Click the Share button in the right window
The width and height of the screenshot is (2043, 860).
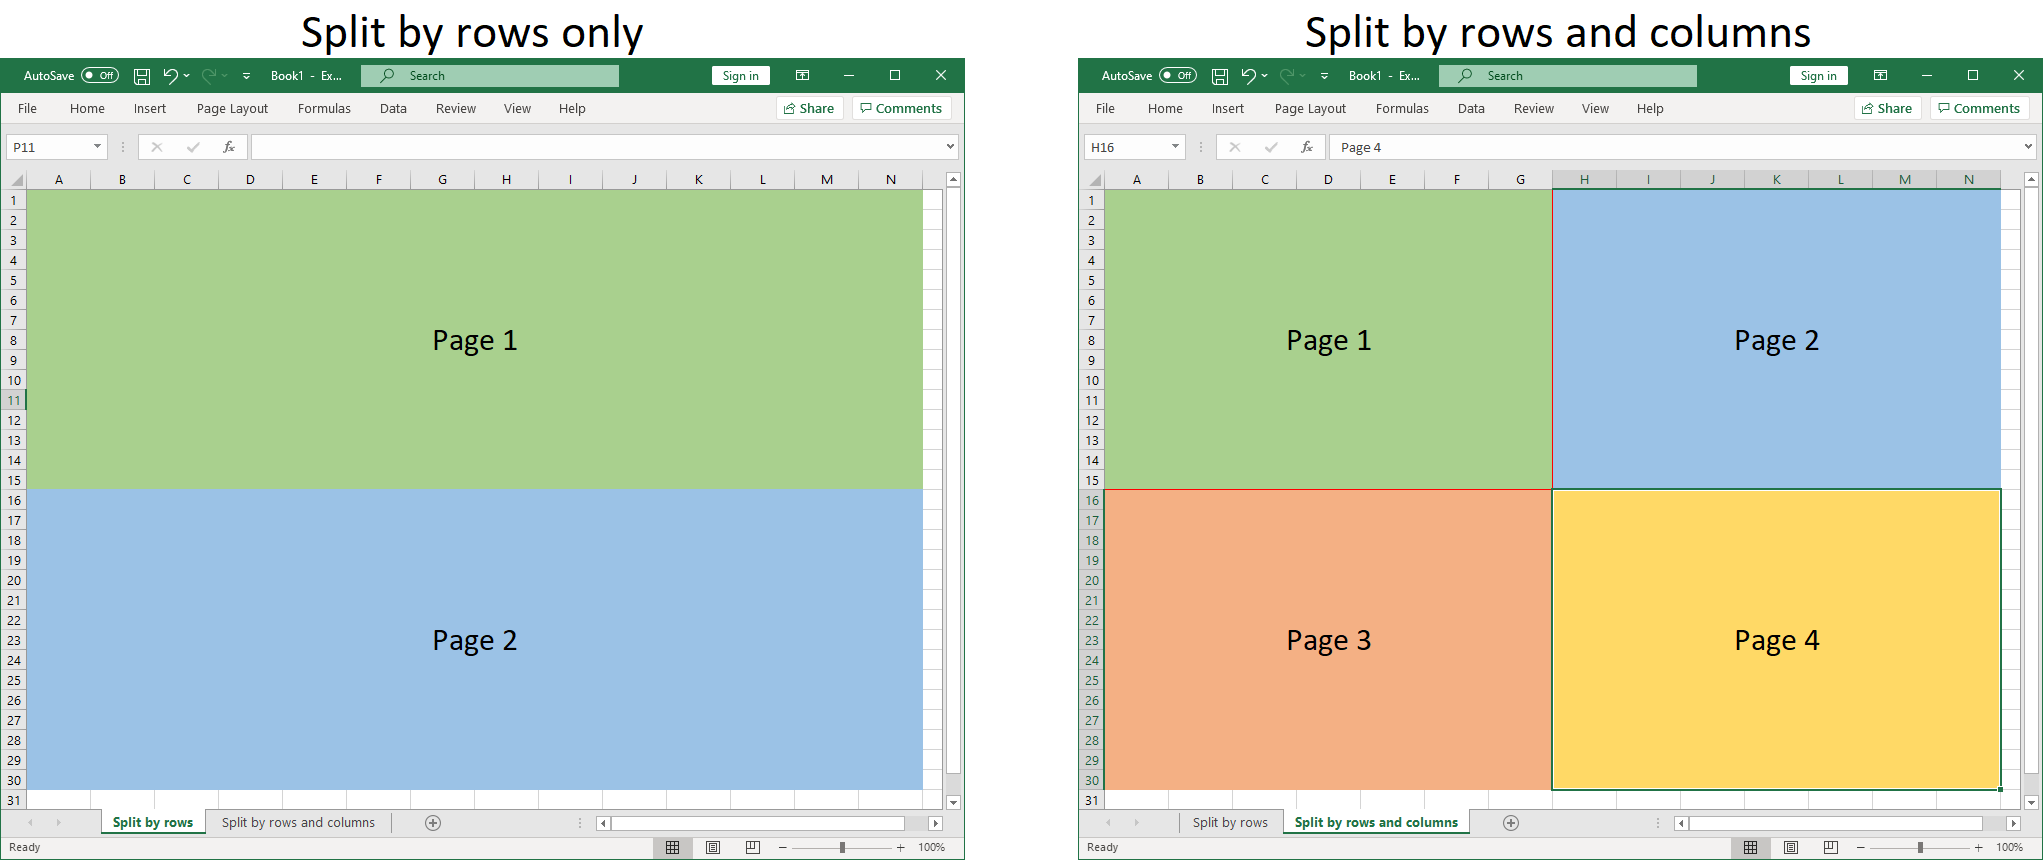1887,109
